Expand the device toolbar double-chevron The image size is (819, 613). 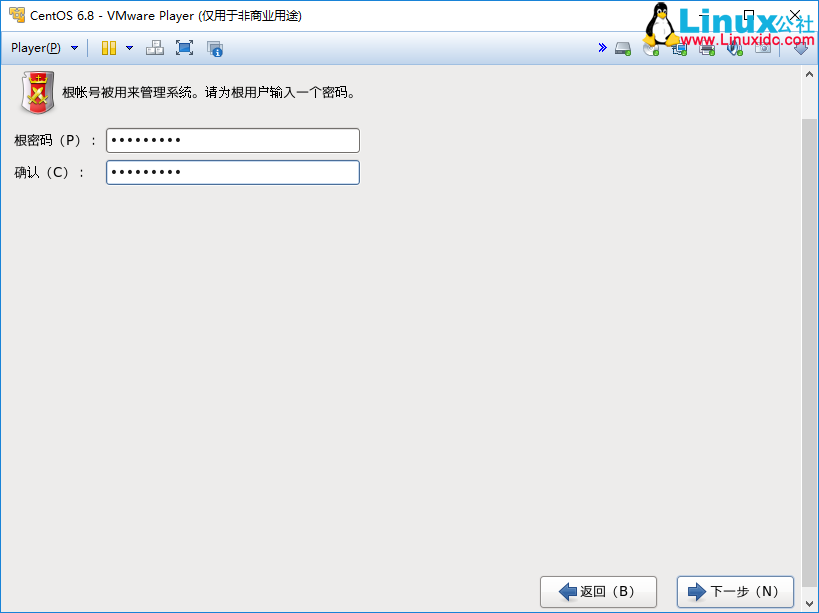coord(602,48)
